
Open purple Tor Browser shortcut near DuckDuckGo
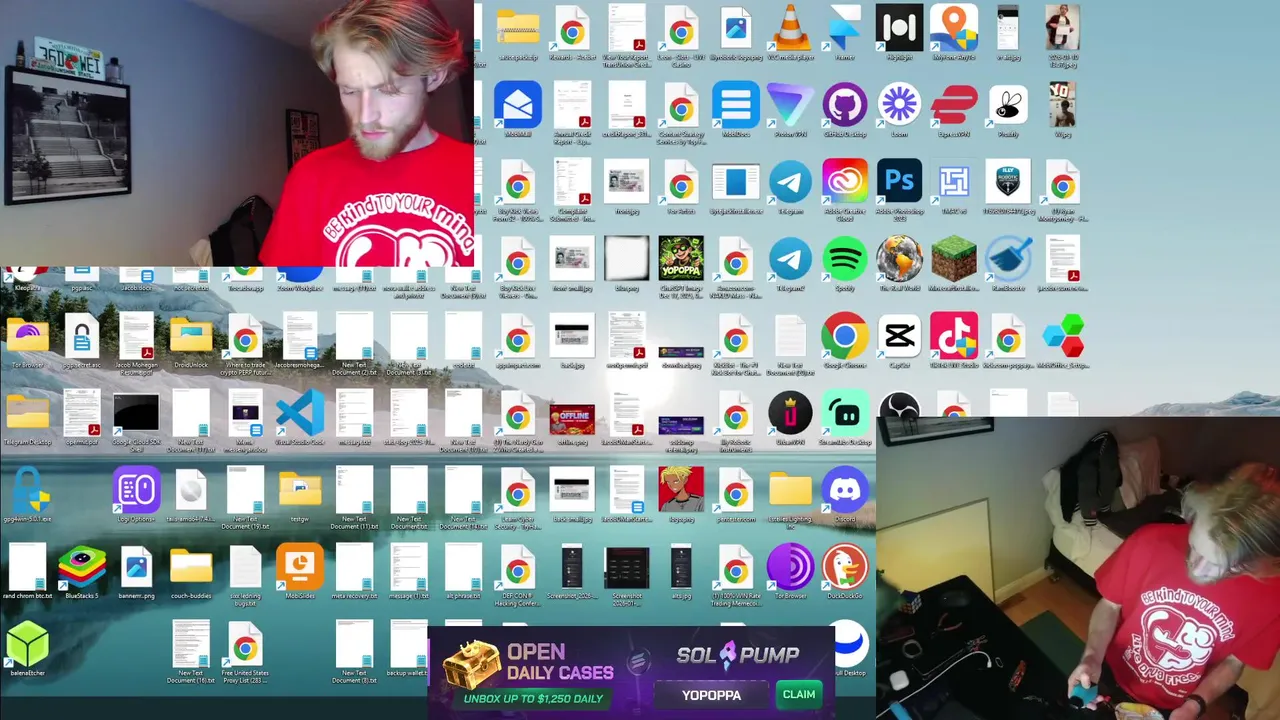click(790, 568)
